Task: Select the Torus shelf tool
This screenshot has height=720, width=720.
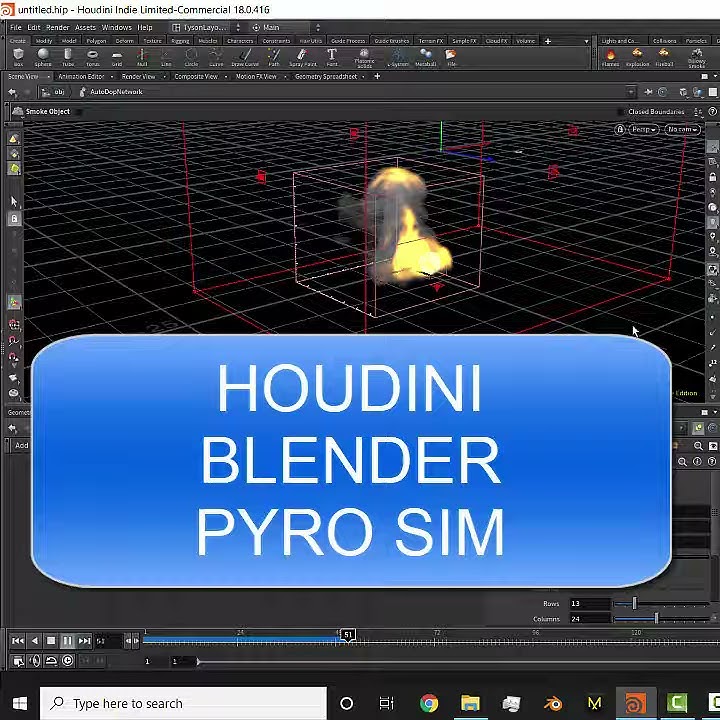Action: 93,57
